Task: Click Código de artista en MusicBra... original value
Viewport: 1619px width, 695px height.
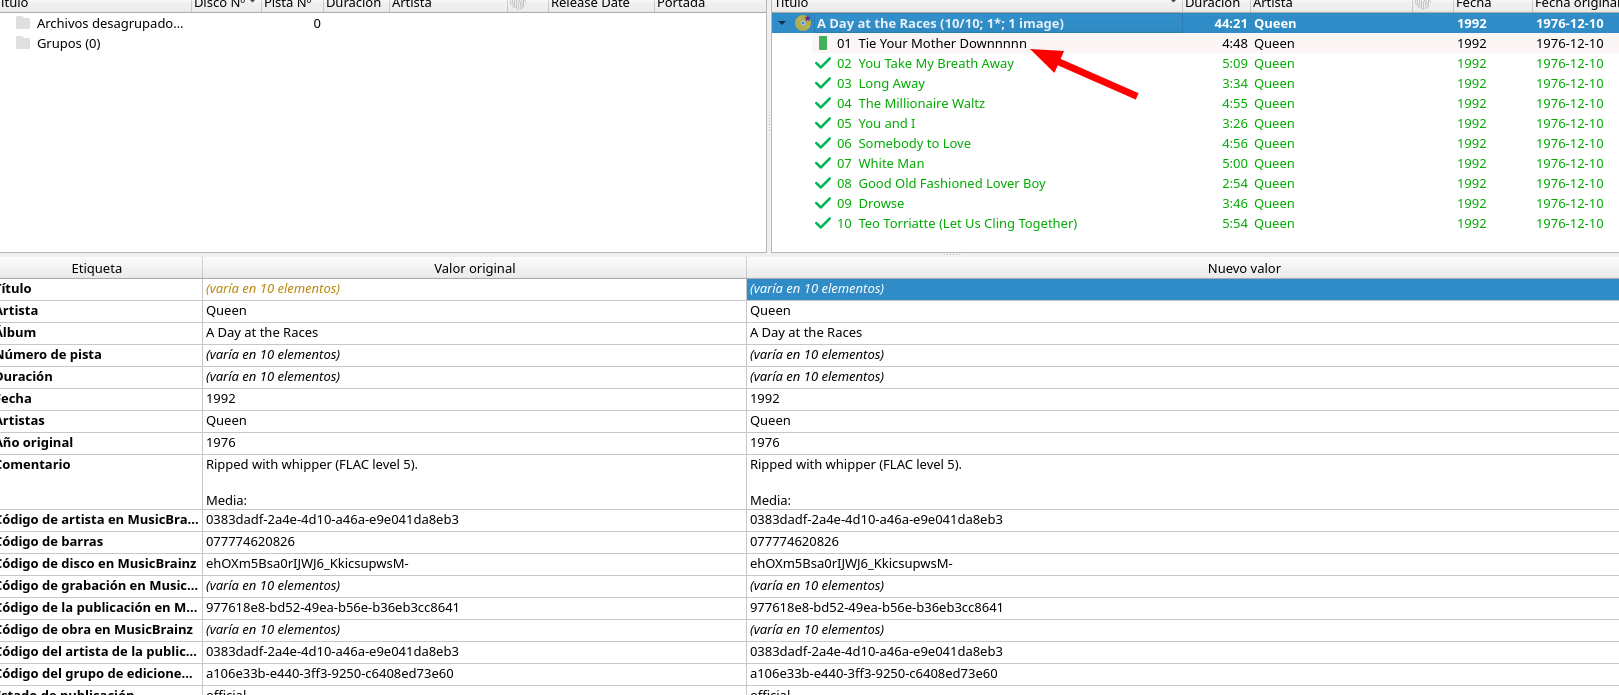Action: point(475,520)
